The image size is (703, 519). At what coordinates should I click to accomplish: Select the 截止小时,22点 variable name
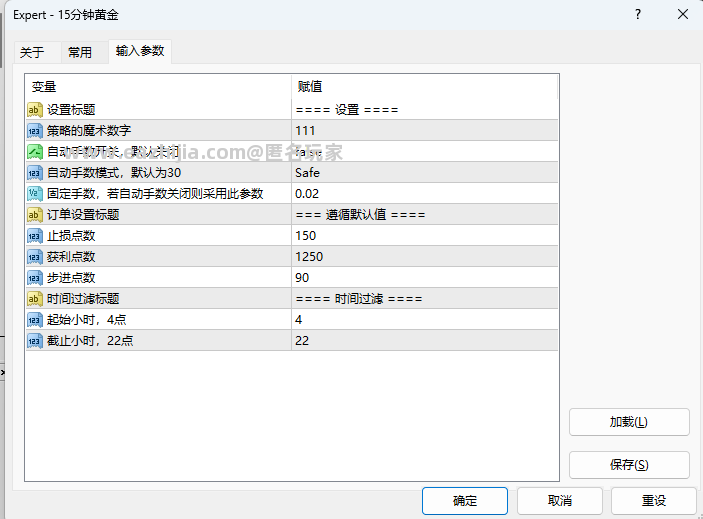point(90,341)
